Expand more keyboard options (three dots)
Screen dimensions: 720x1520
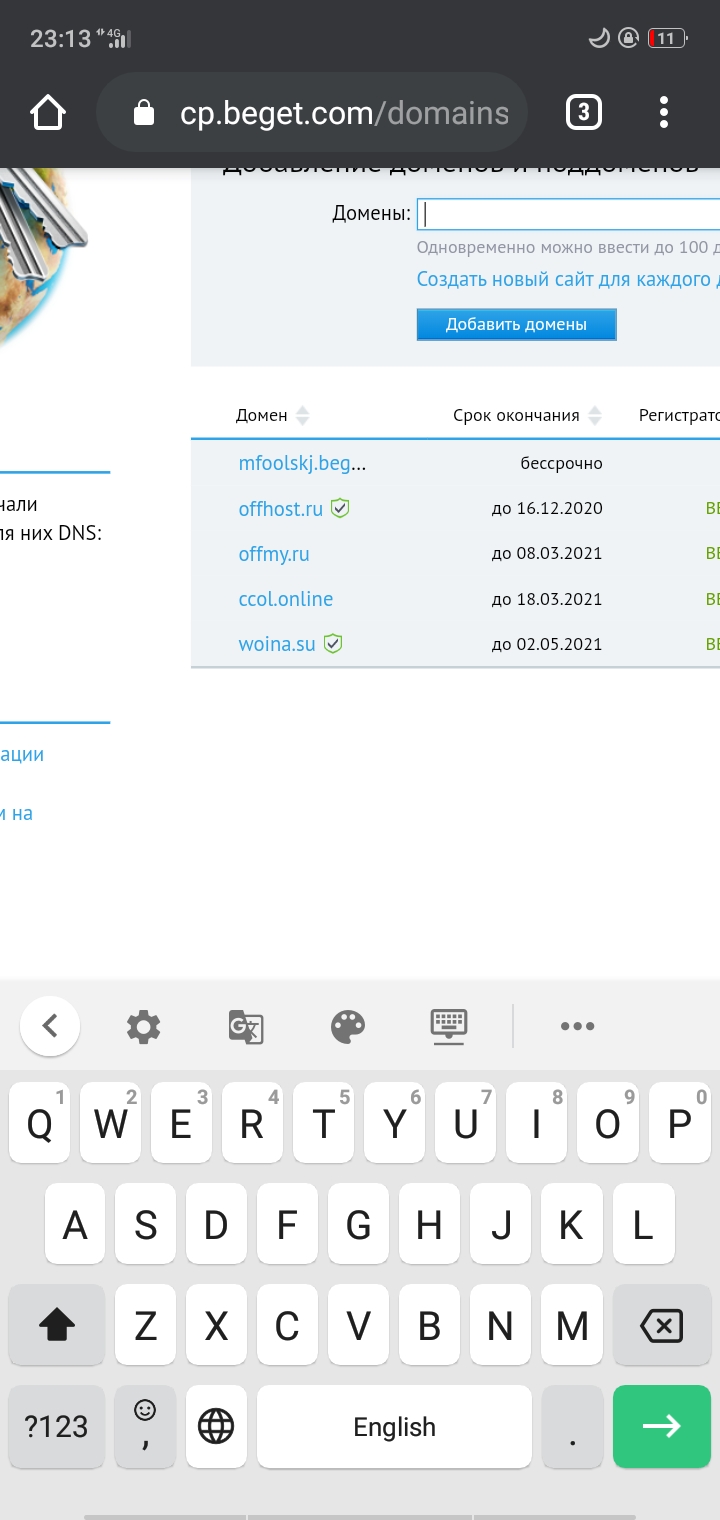[x=578, y=1026]
